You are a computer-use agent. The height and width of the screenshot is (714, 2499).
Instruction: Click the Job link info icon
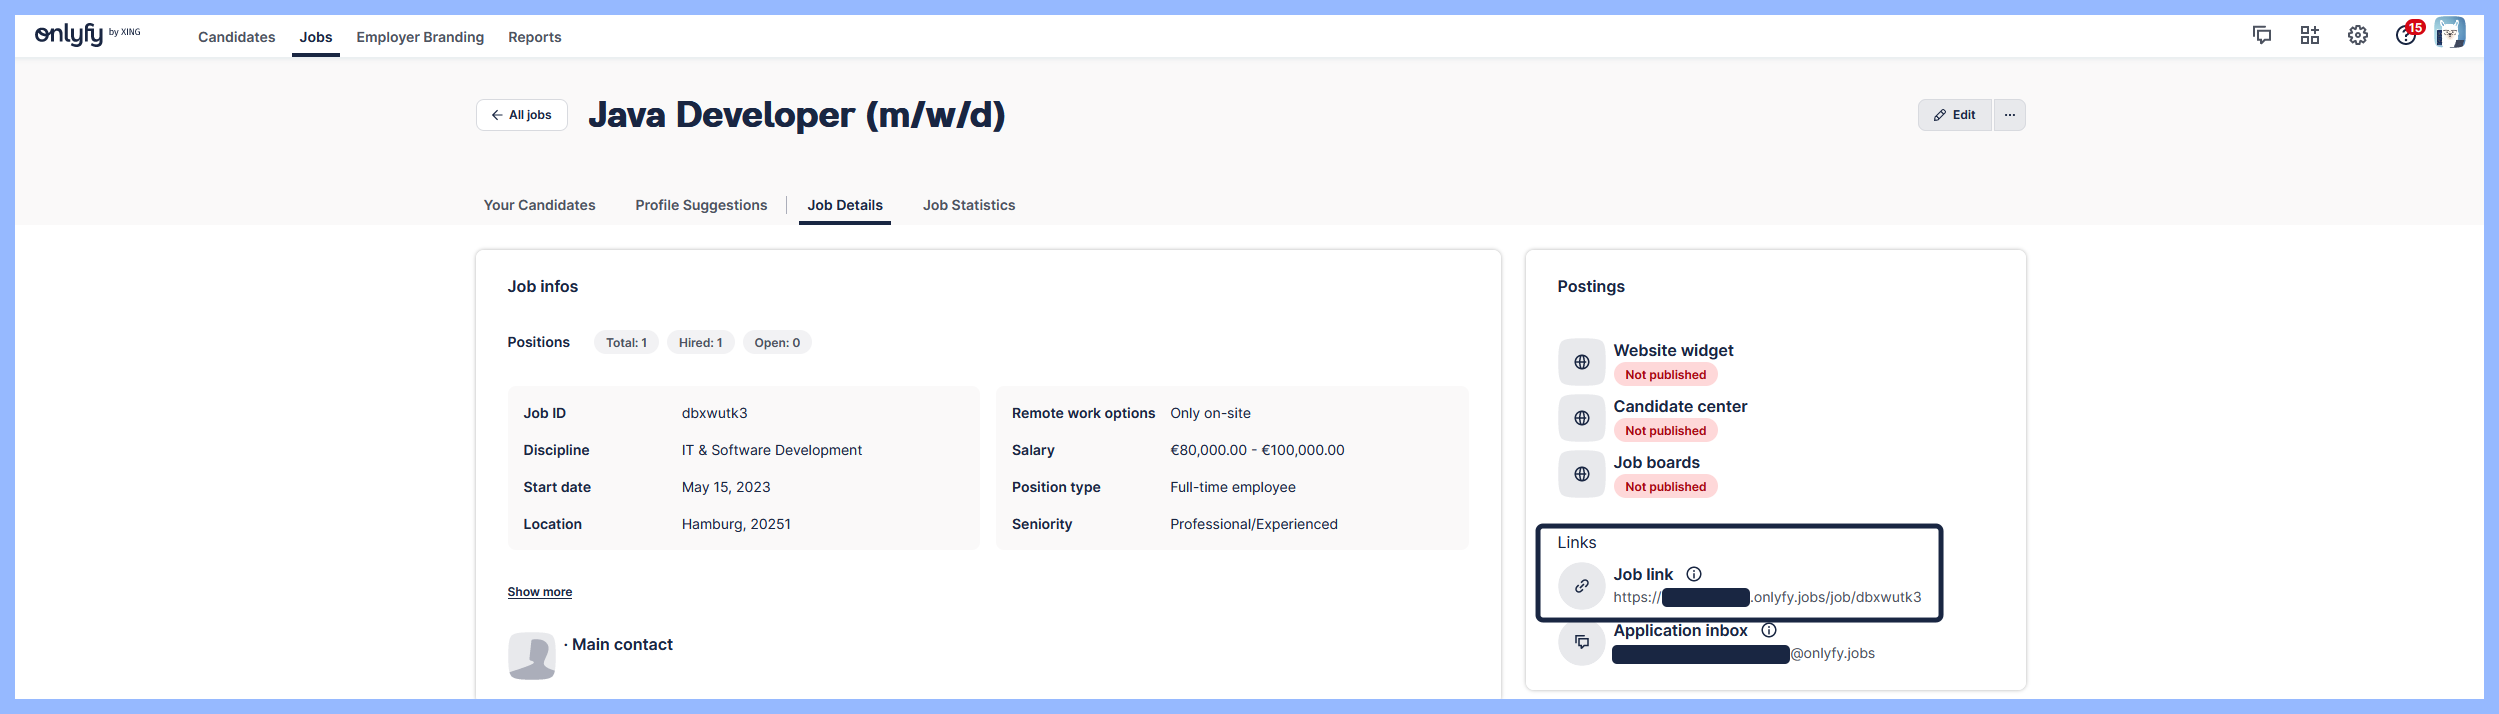point(1693,574)
